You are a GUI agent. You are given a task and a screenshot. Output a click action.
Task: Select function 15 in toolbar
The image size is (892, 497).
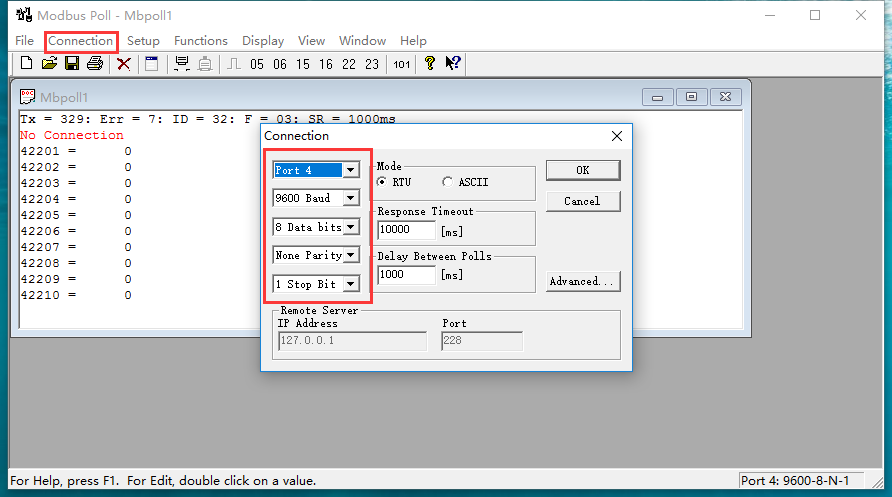click(x=303, y=64)
